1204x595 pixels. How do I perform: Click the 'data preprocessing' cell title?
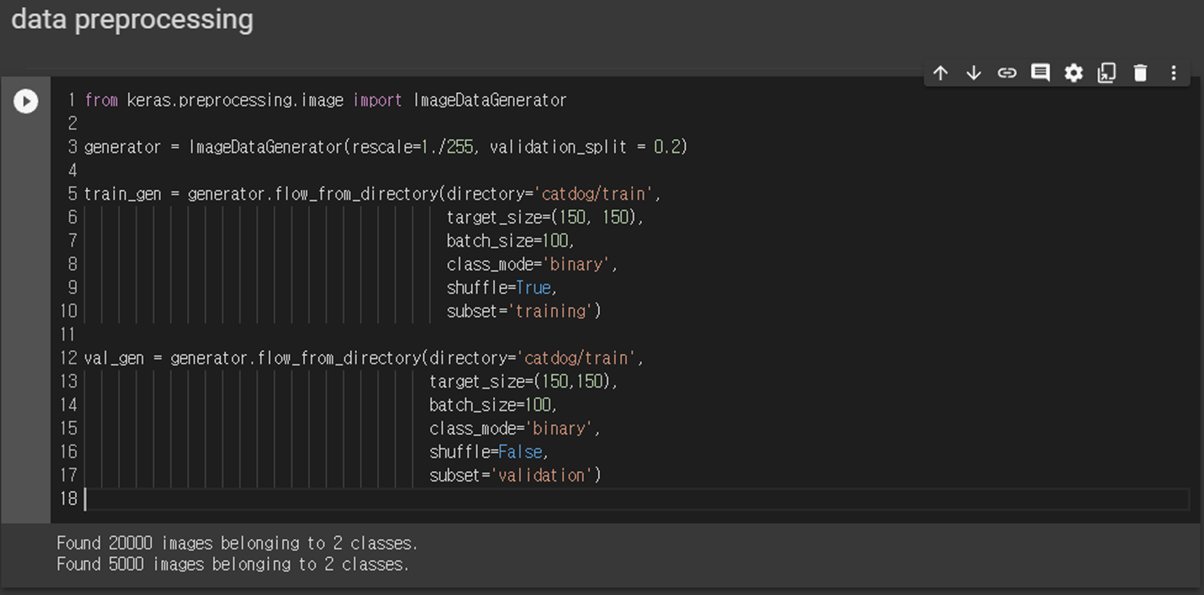tap(130, 18)
